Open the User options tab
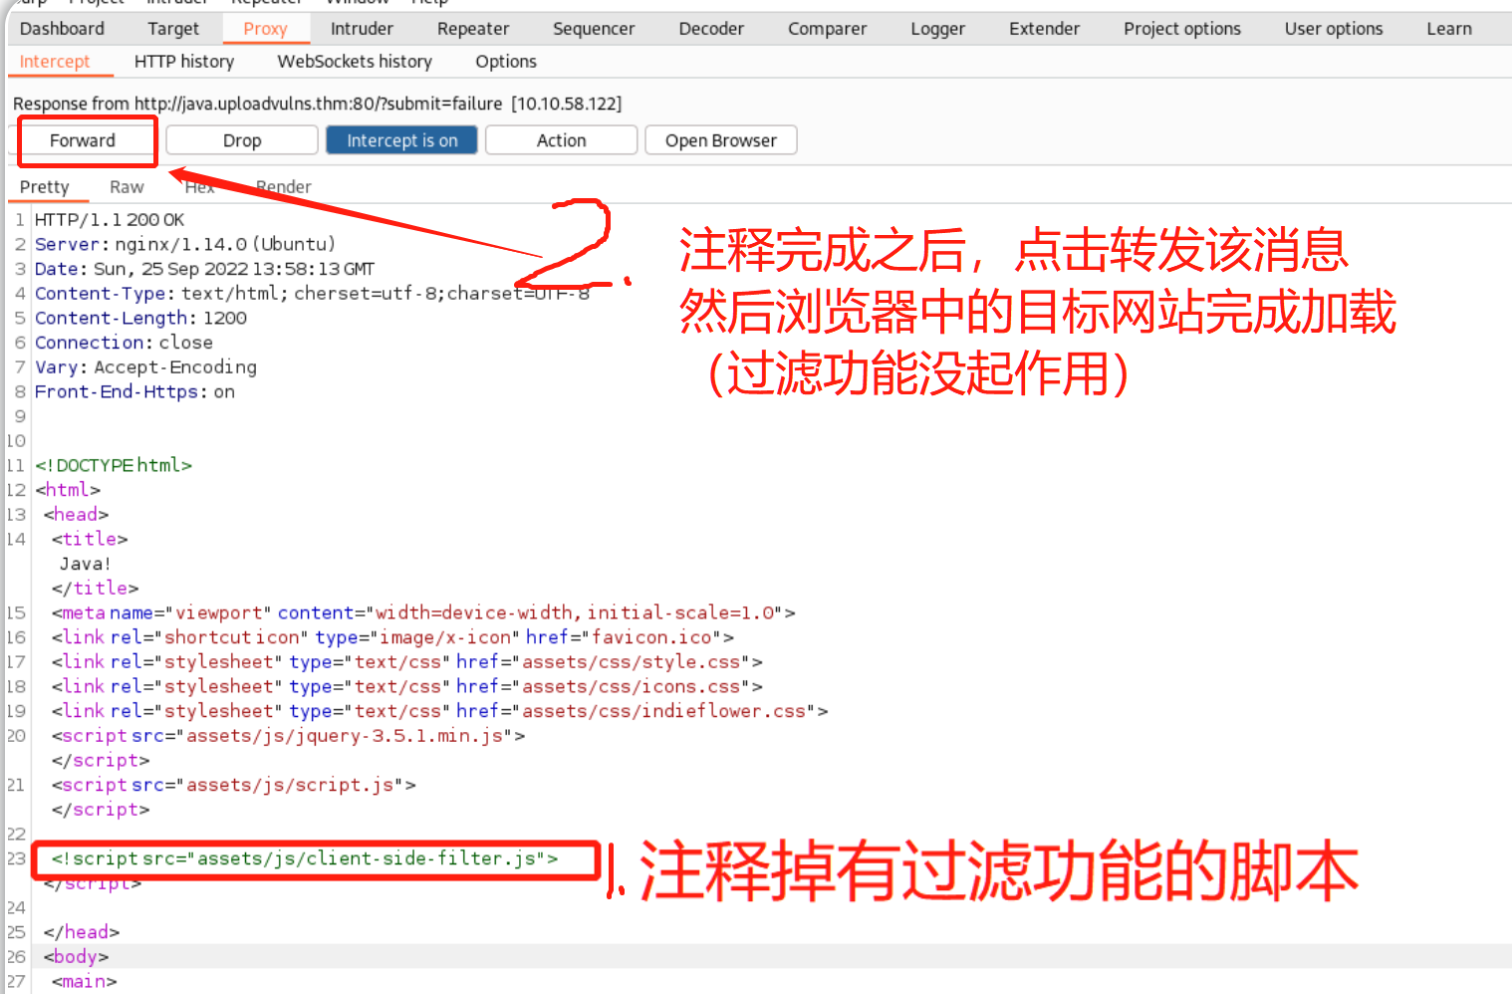This screenshot has height=994, width=1512. tap(1334, 29)
